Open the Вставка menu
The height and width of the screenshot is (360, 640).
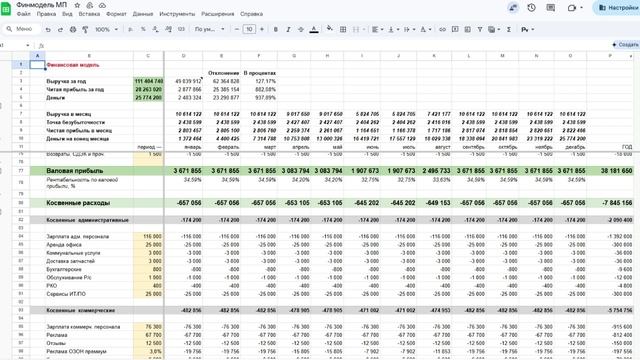click(89, 14)
